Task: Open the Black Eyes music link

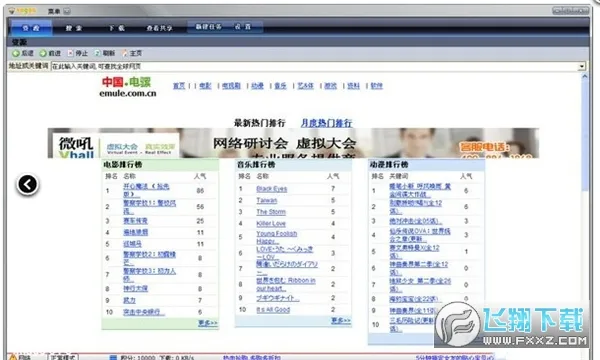Action: point(272,189)
